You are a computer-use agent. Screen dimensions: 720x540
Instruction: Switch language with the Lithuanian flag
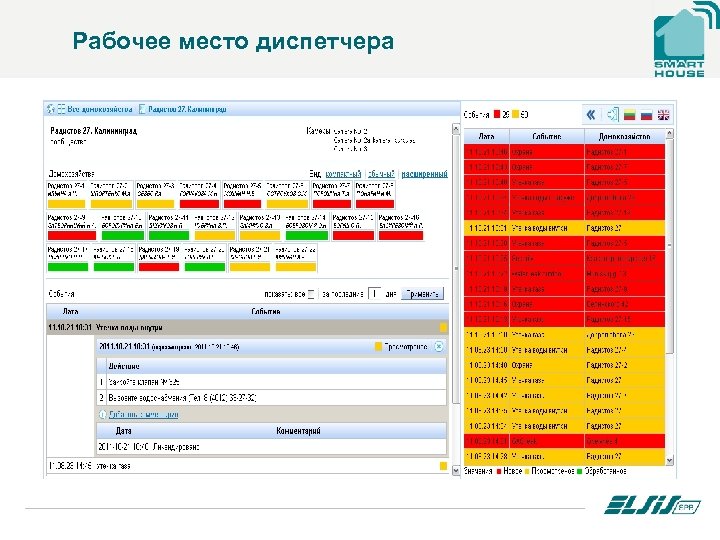point(630,114)
